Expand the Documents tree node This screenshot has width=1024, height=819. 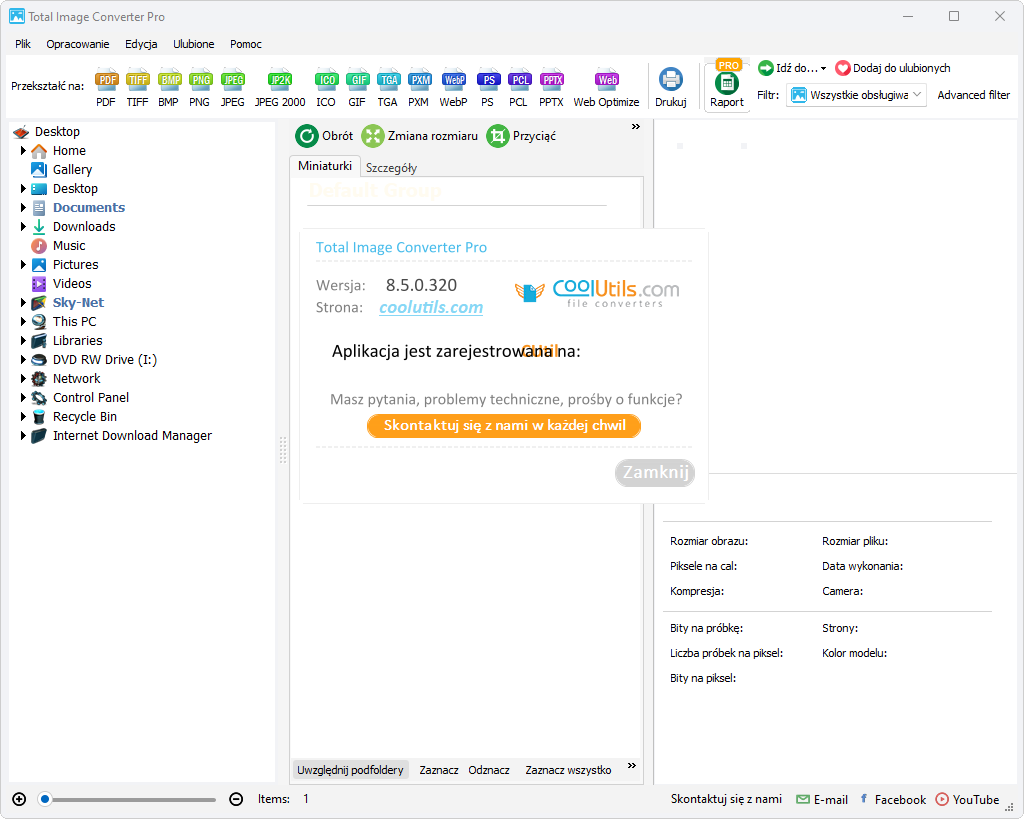24,208
